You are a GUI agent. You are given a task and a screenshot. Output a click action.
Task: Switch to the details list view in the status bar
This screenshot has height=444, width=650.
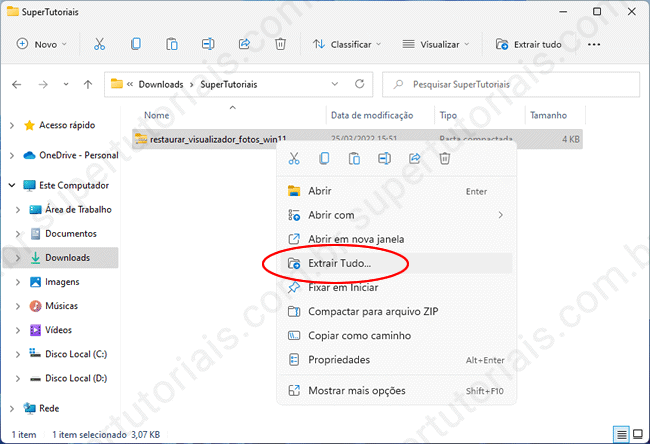click(622, 434)
